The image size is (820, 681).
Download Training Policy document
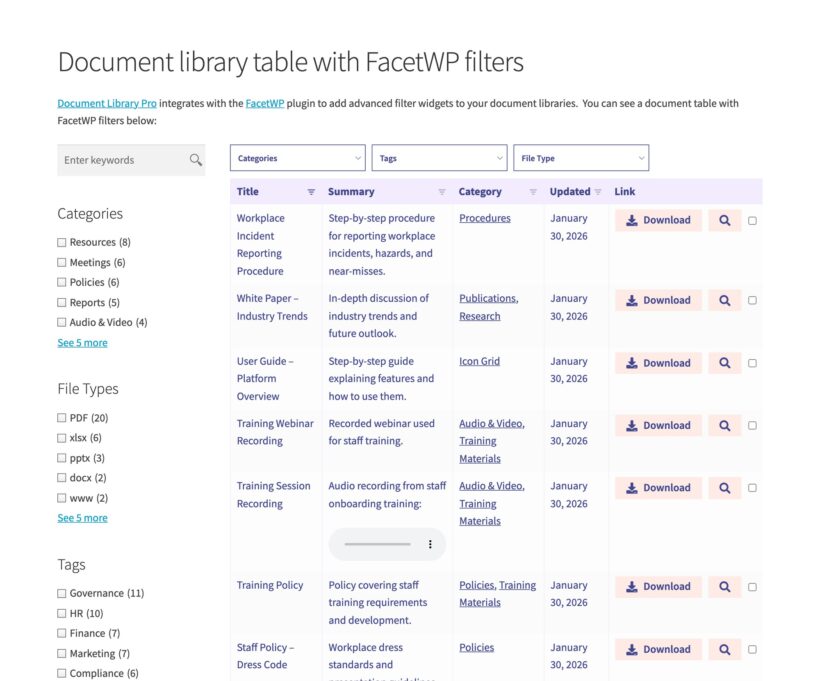pyautogui.click(x=658, y=587)
